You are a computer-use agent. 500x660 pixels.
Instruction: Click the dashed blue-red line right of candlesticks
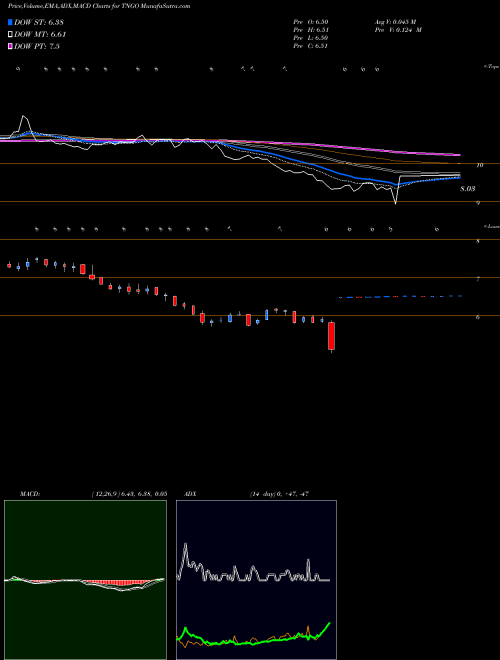[400, 297]
